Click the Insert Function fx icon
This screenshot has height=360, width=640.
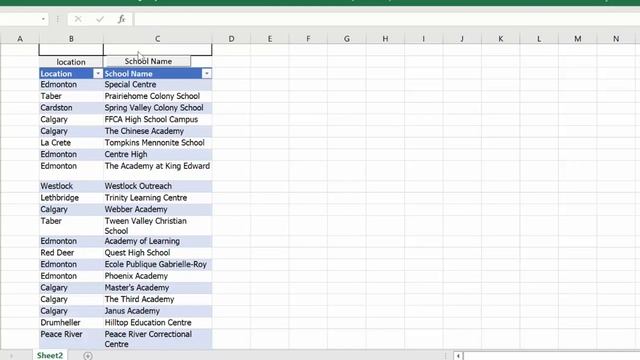tap(121, 19)
